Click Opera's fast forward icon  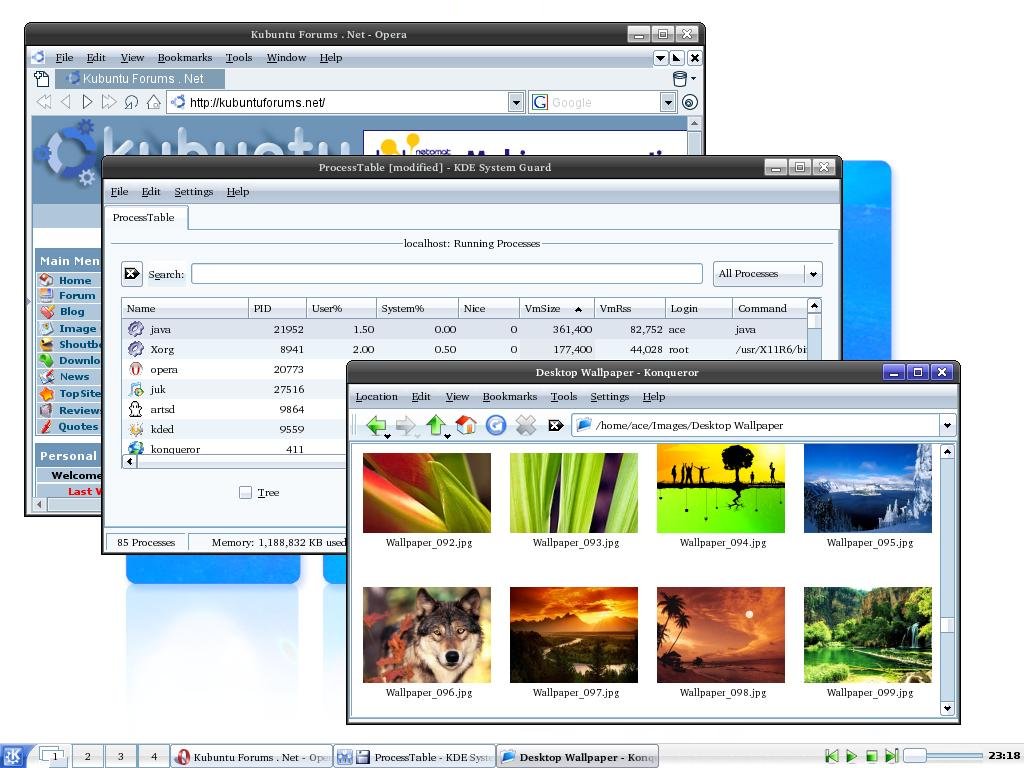click(109, 102)
